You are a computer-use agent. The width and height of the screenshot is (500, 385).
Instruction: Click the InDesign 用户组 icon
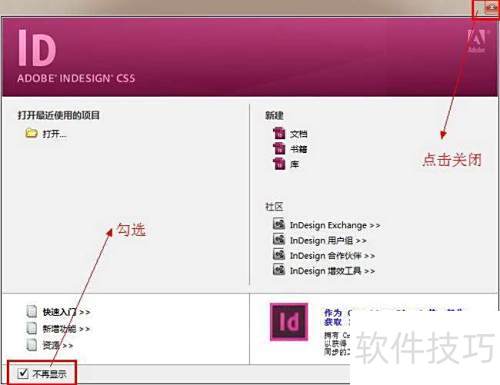[279, 239]
